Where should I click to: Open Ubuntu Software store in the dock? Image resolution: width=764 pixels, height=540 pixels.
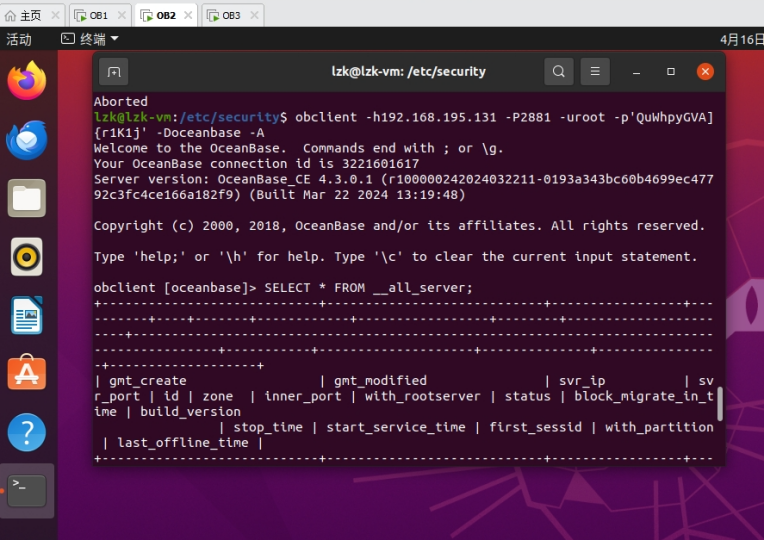point(27,373)
